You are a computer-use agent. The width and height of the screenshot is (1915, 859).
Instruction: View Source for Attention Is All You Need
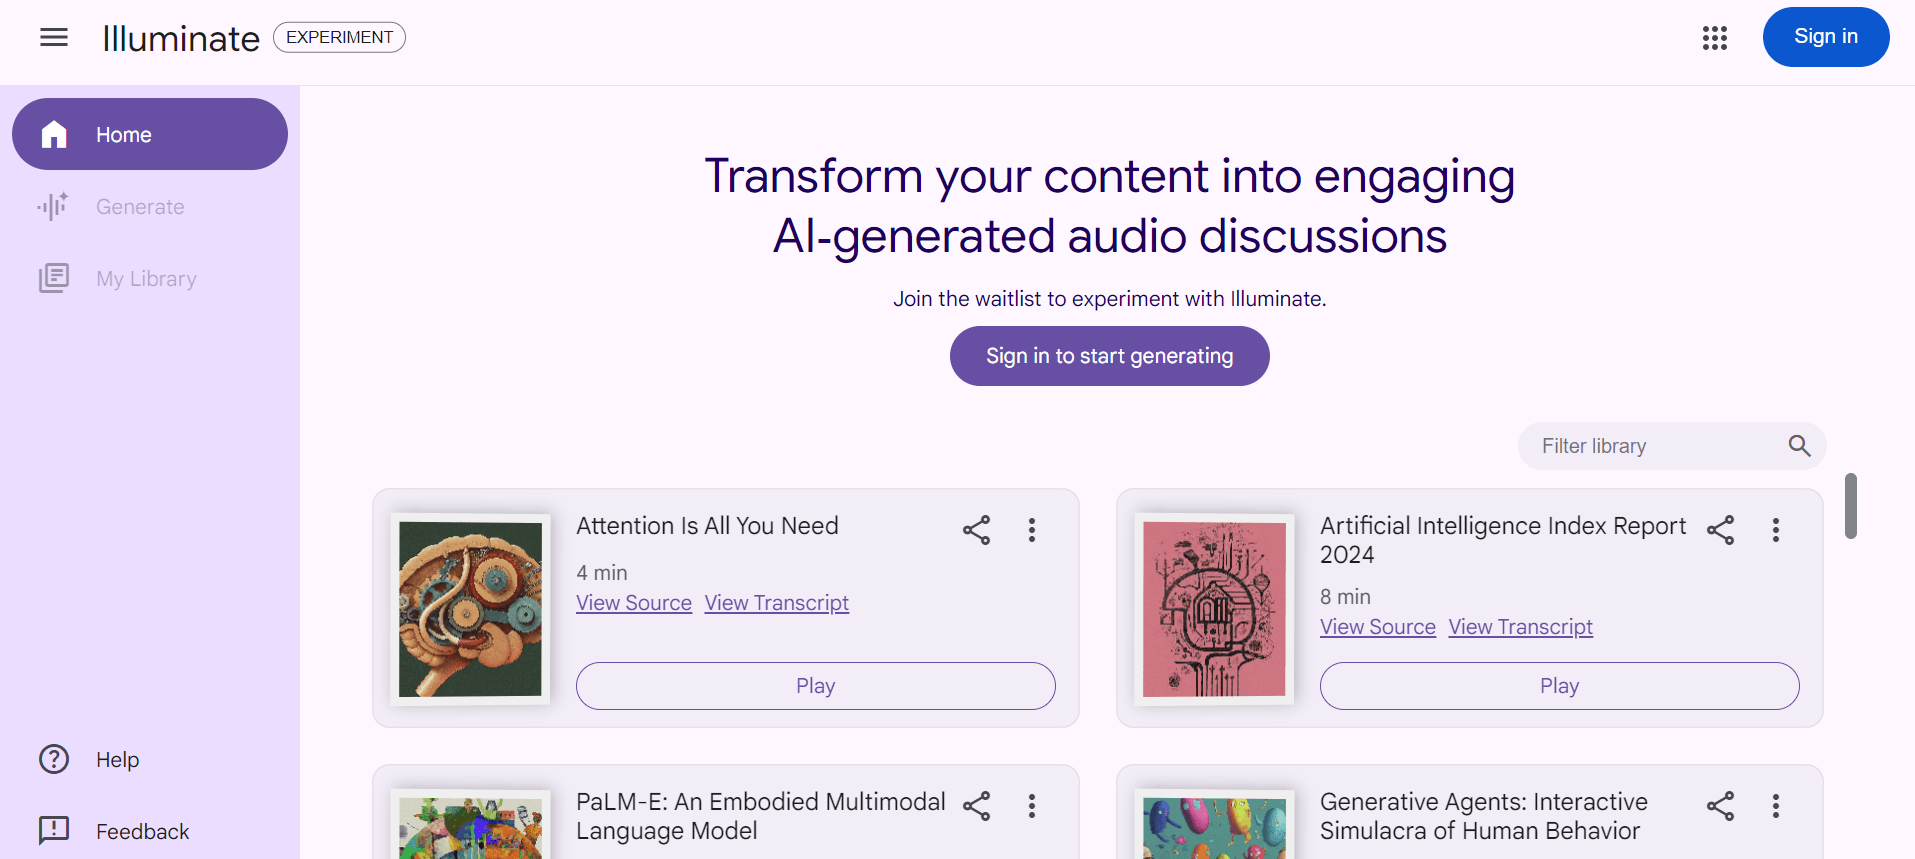[x=634, y=603]
